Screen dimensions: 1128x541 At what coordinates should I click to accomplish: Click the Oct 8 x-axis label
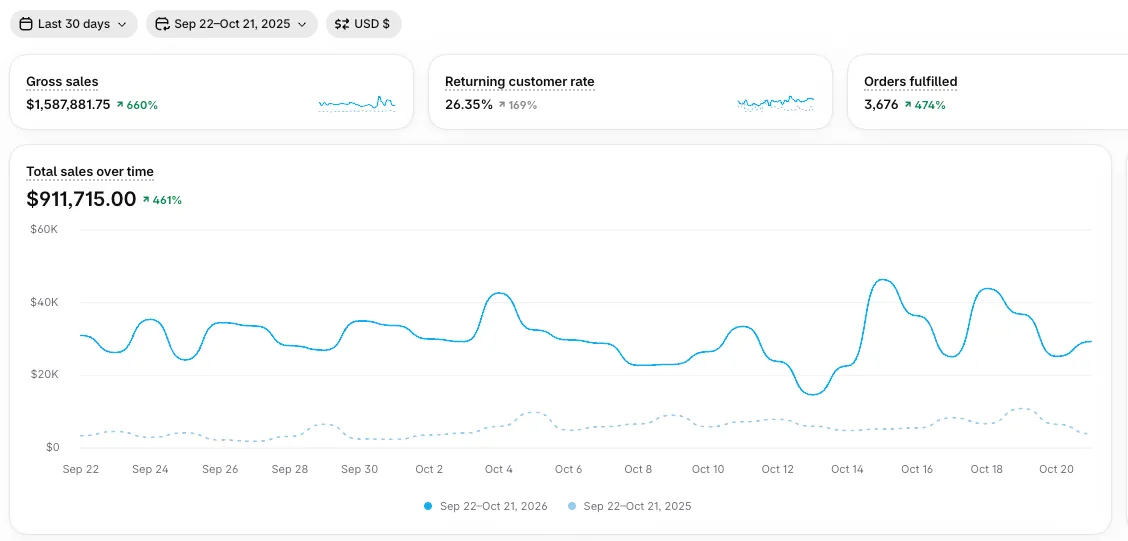[638, 469]
